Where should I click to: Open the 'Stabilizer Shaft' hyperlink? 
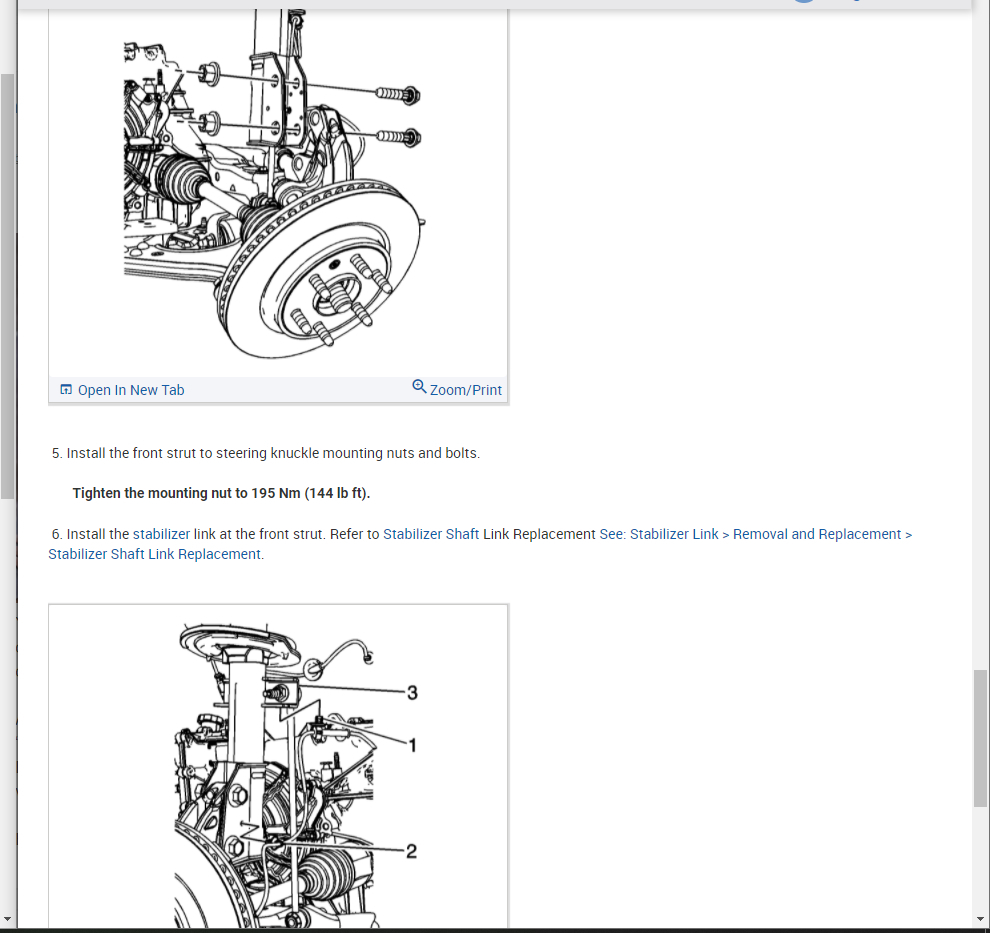click(431, 534)
